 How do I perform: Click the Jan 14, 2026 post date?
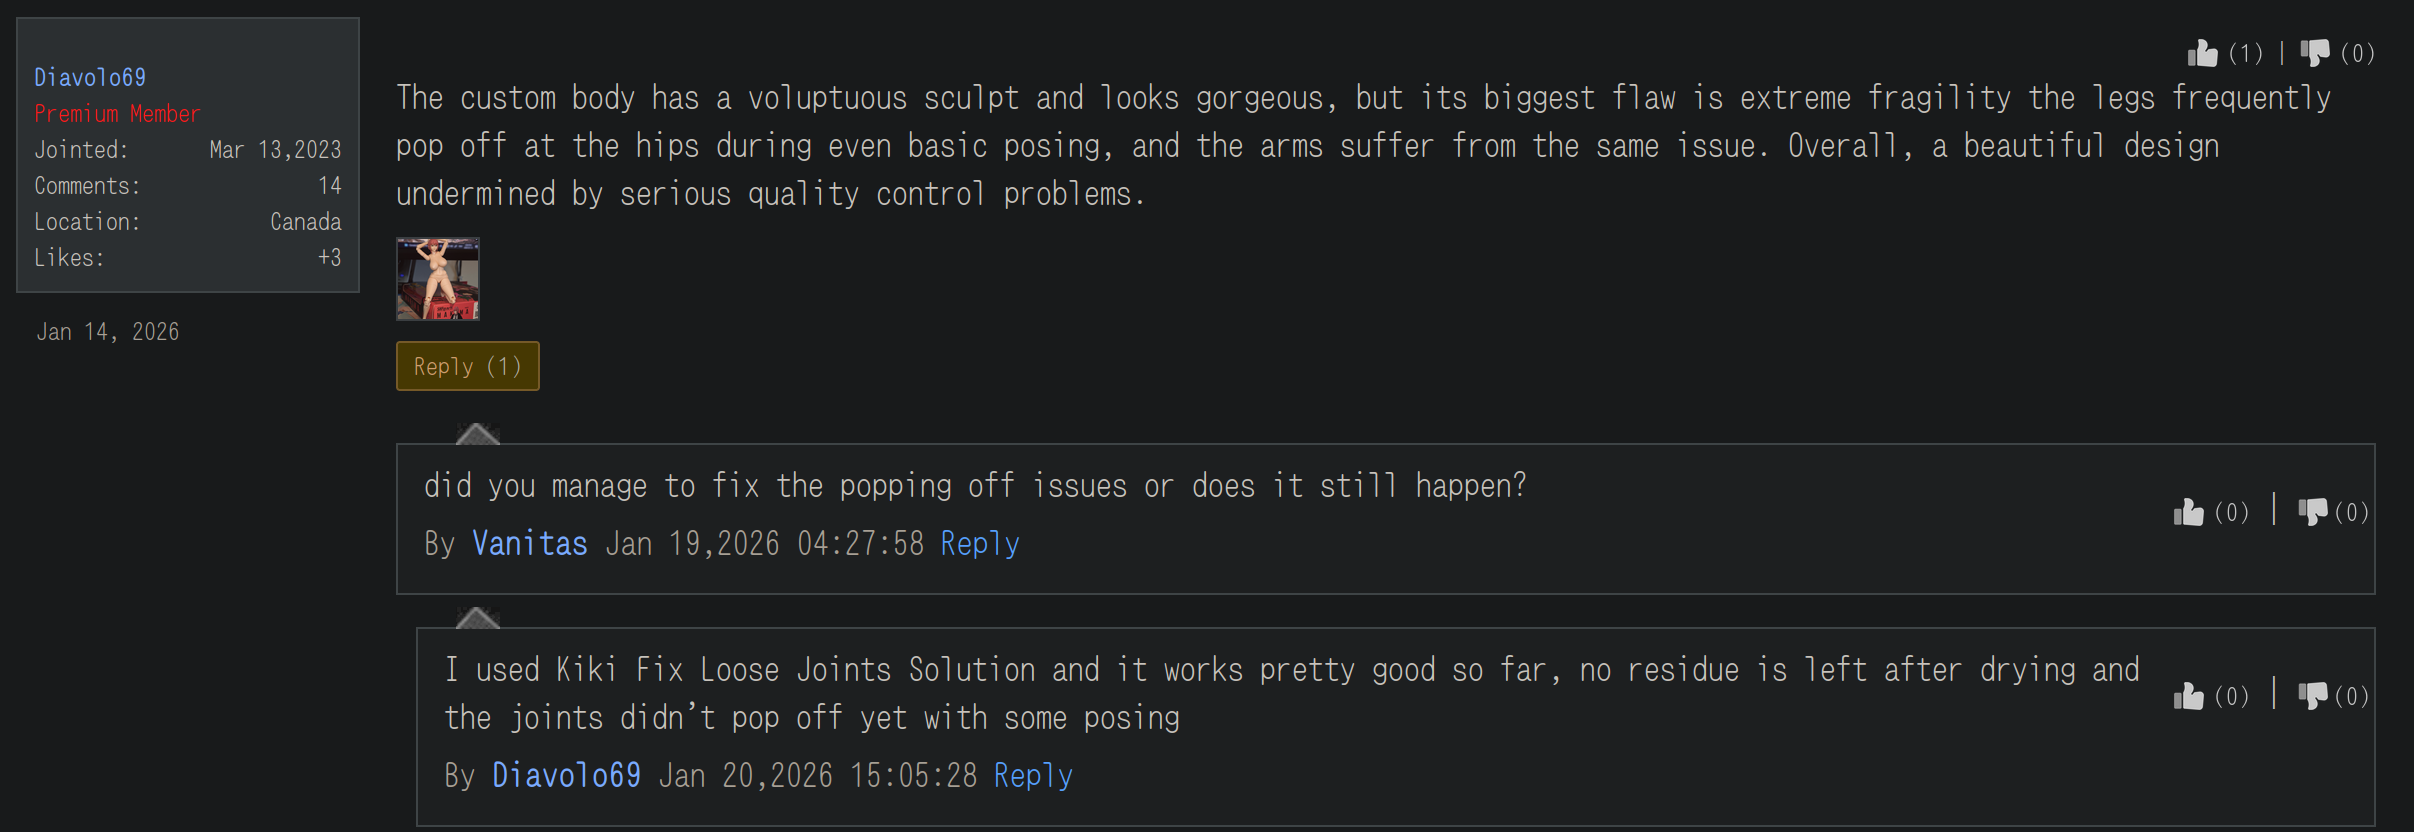click(108, 332)
